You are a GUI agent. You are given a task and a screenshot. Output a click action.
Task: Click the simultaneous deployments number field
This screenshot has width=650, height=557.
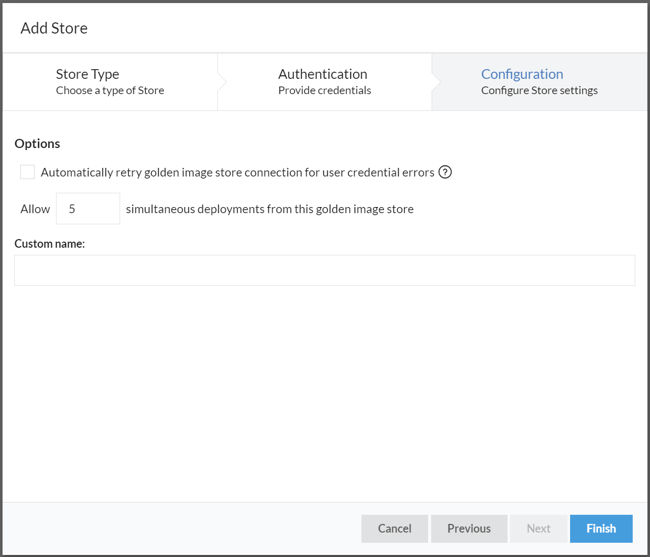coord(88,209)
